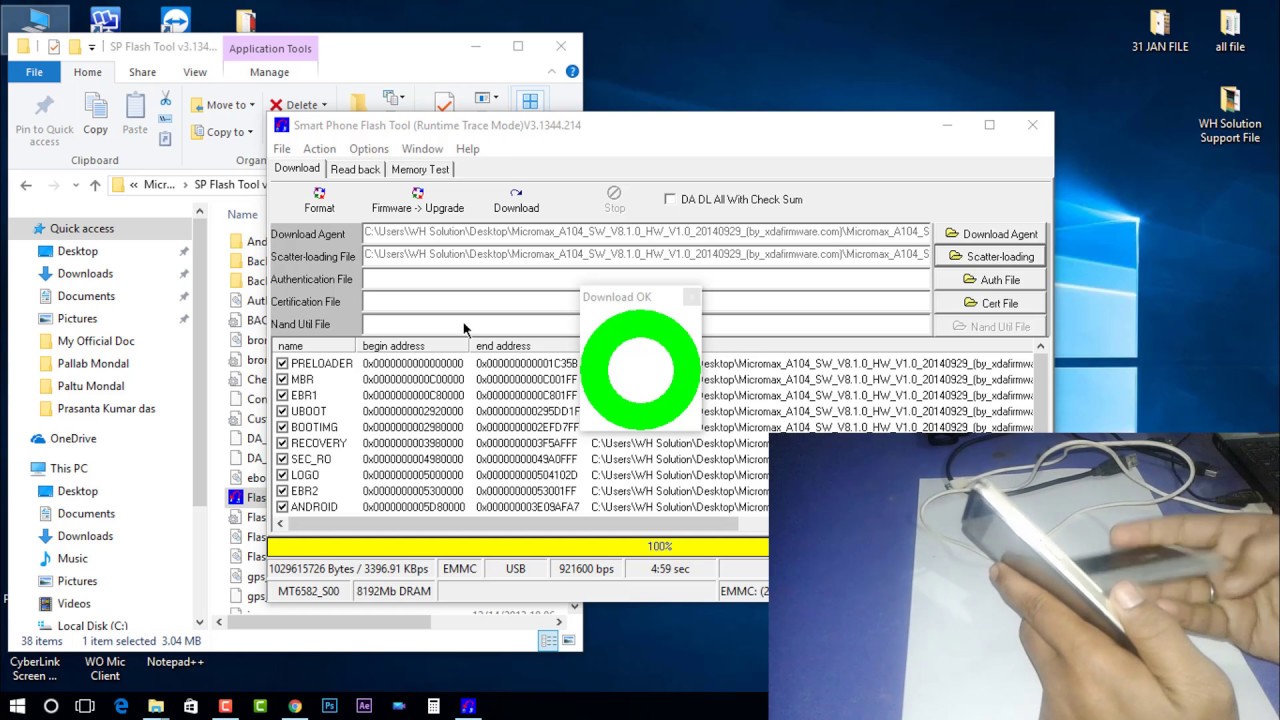Collapse the Explorer ribbon chevron
Image resolution: width=1280 pixels, height=720 pixels.
click(552, 72)
